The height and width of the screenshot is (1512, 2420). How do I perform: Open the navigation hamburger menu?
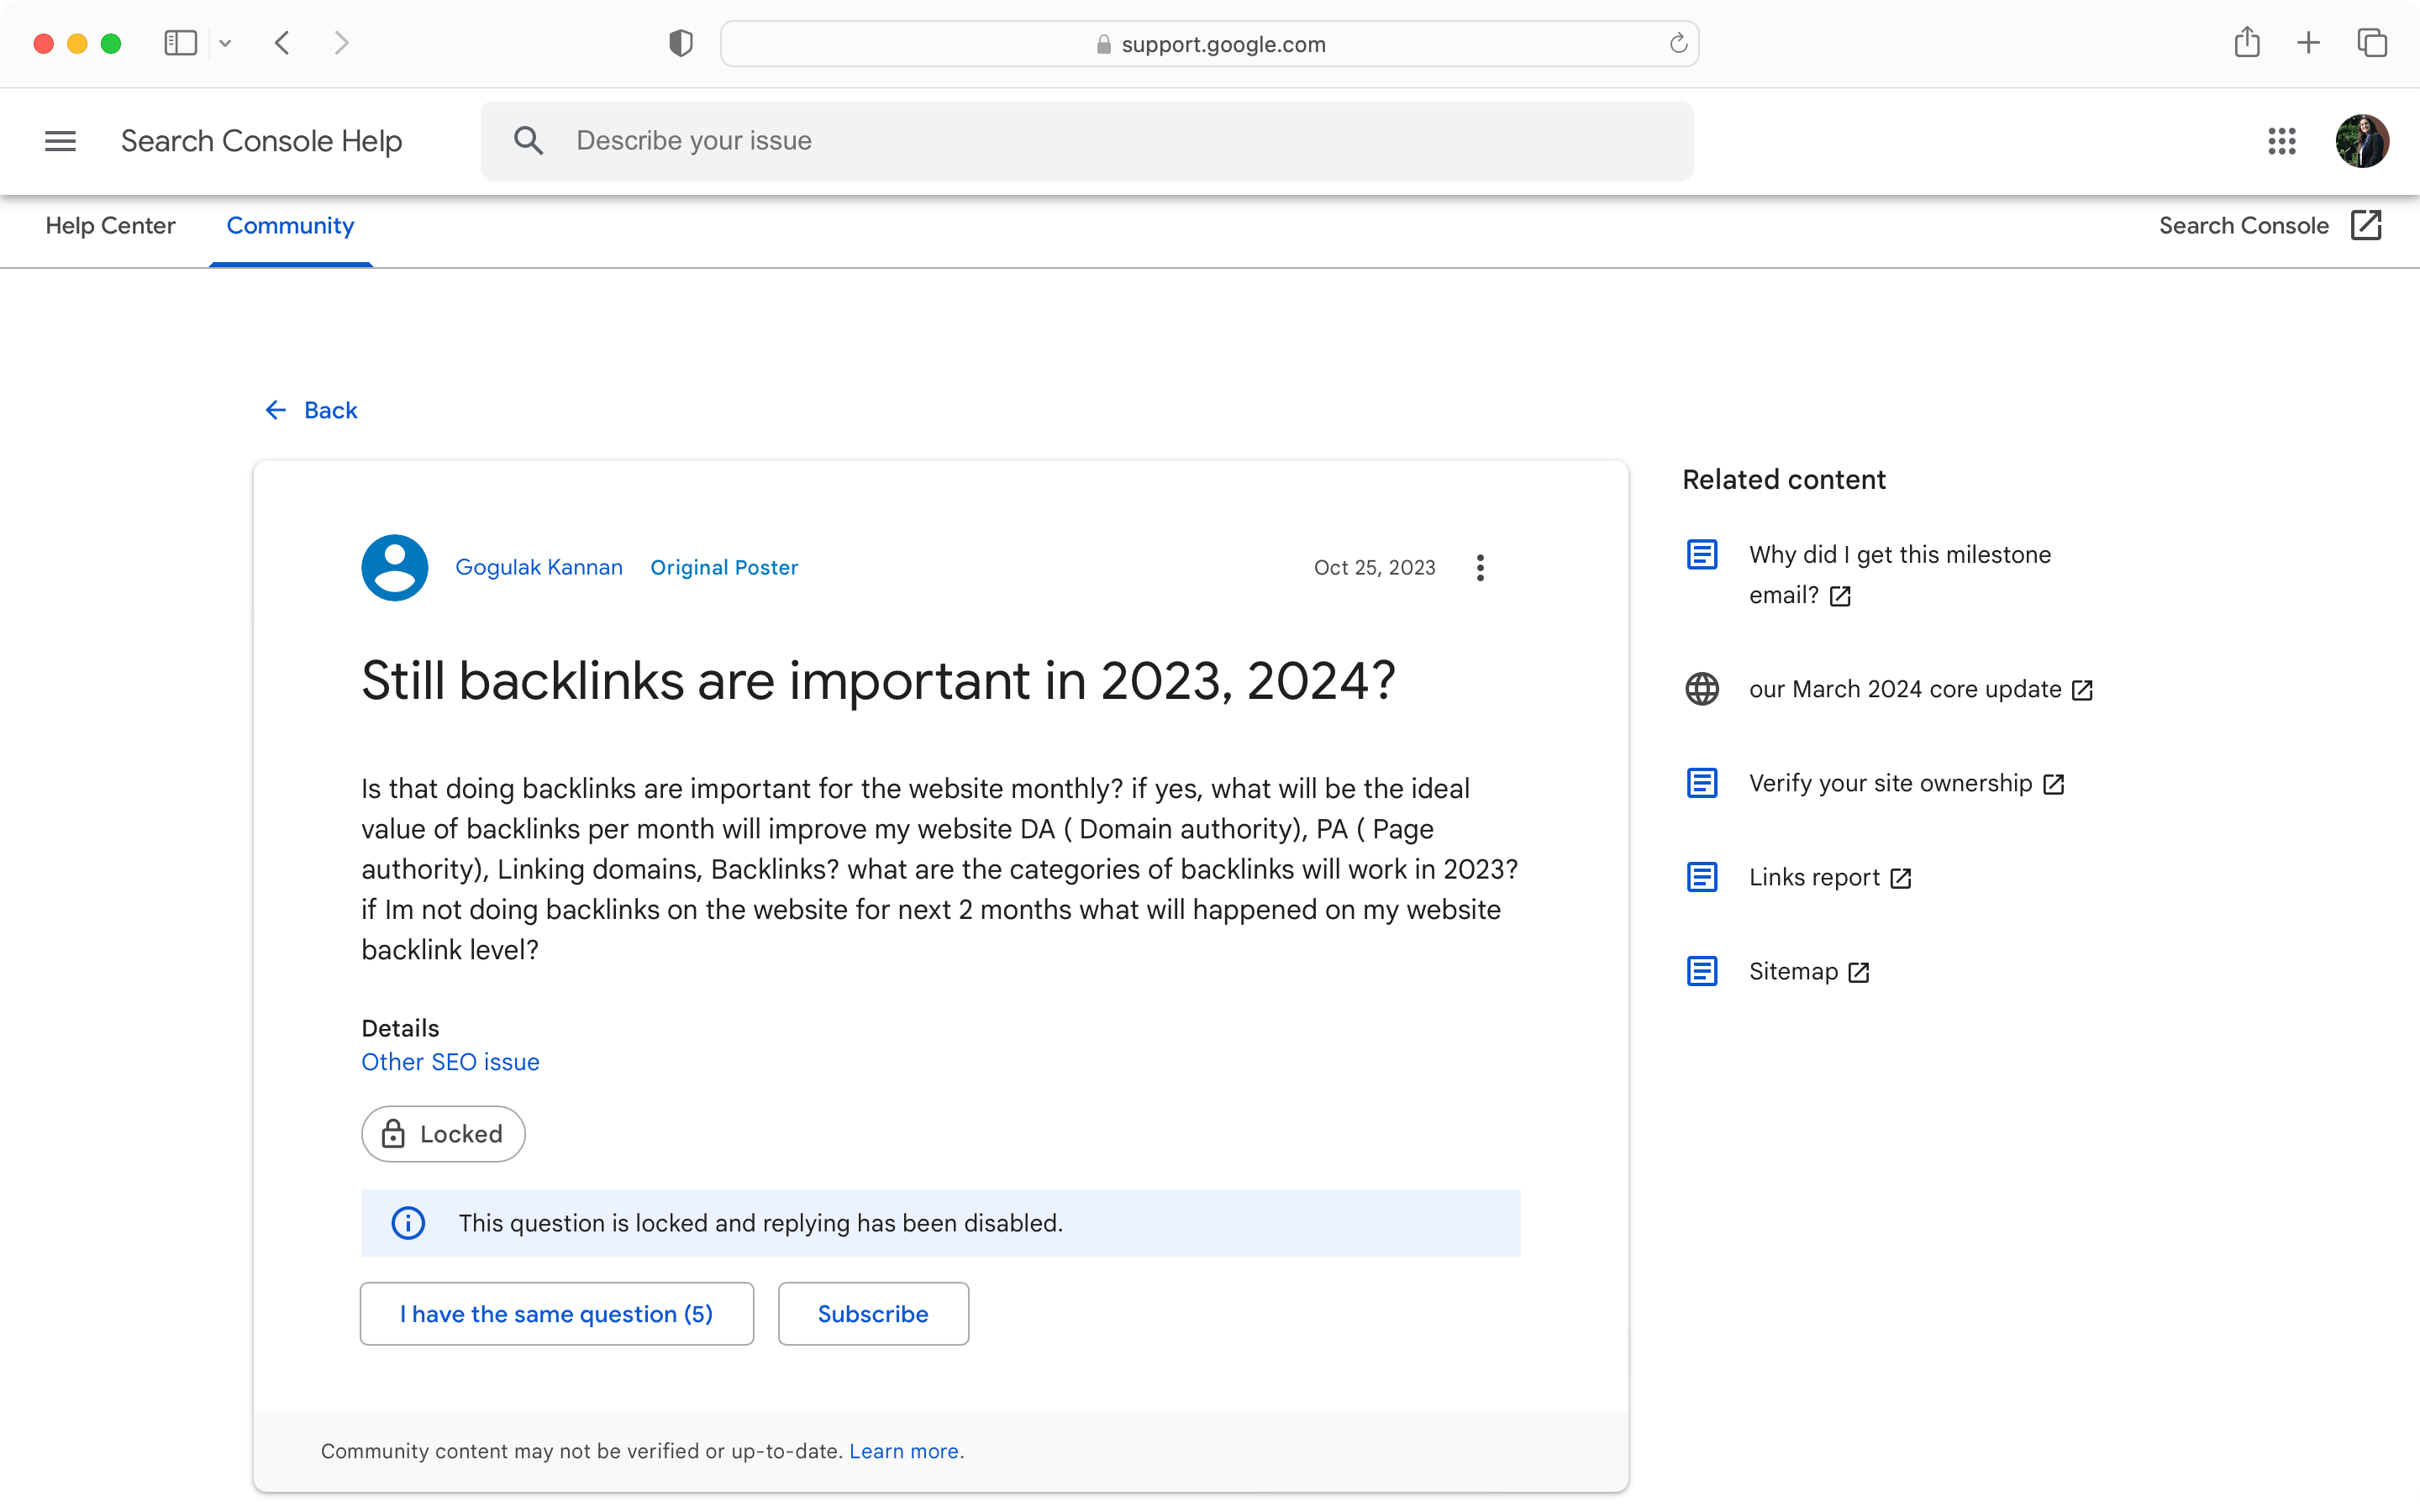(x=60, y=141)
